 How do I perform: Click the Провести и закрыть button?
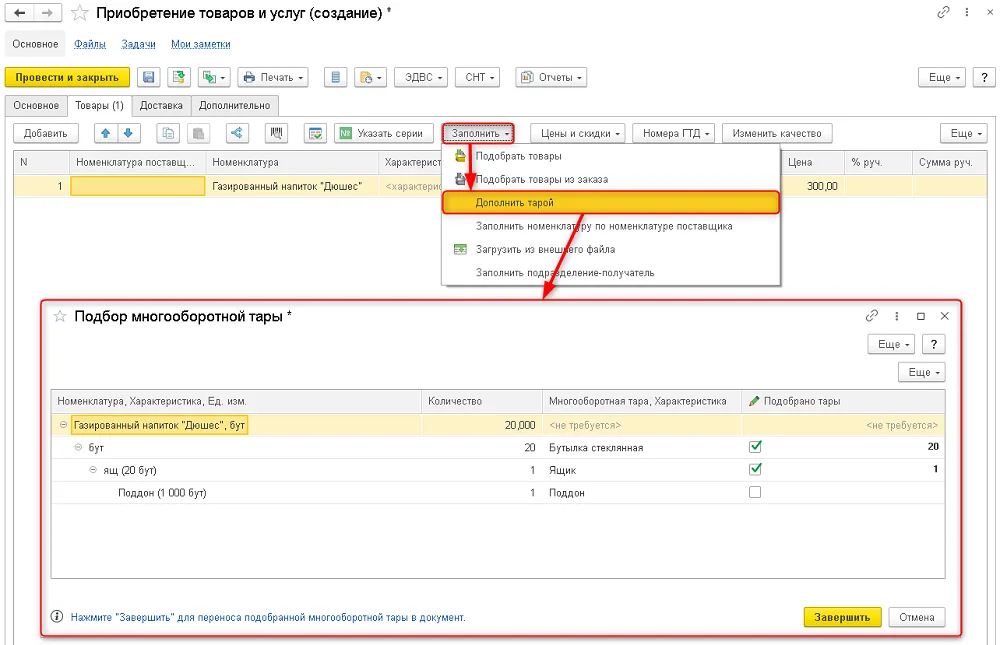tap(67, 77)
